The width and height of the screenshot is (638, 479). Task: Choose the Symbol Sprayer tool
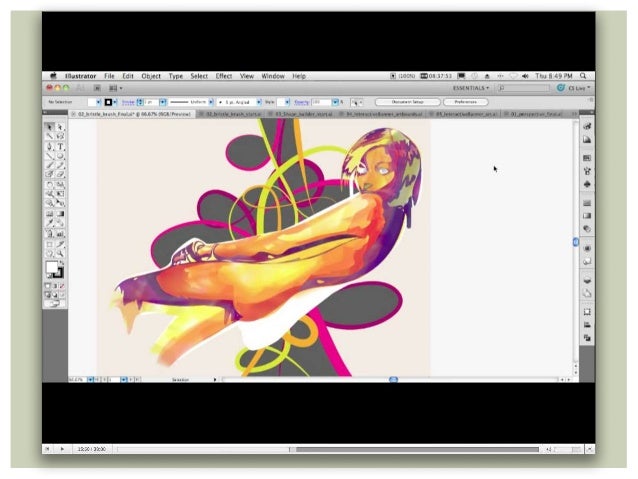(x=50, y=234)
